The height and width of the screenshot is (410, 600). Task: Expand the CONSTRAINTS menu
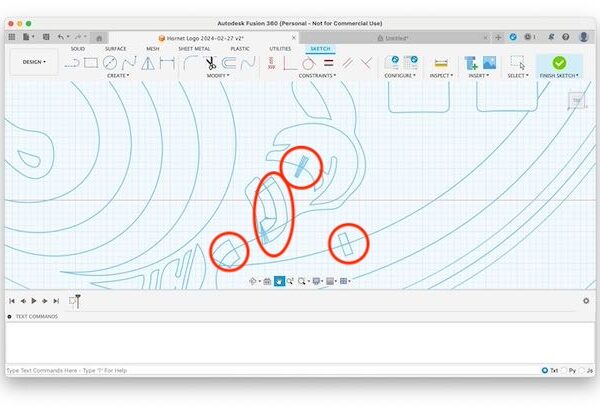(317, 76)
